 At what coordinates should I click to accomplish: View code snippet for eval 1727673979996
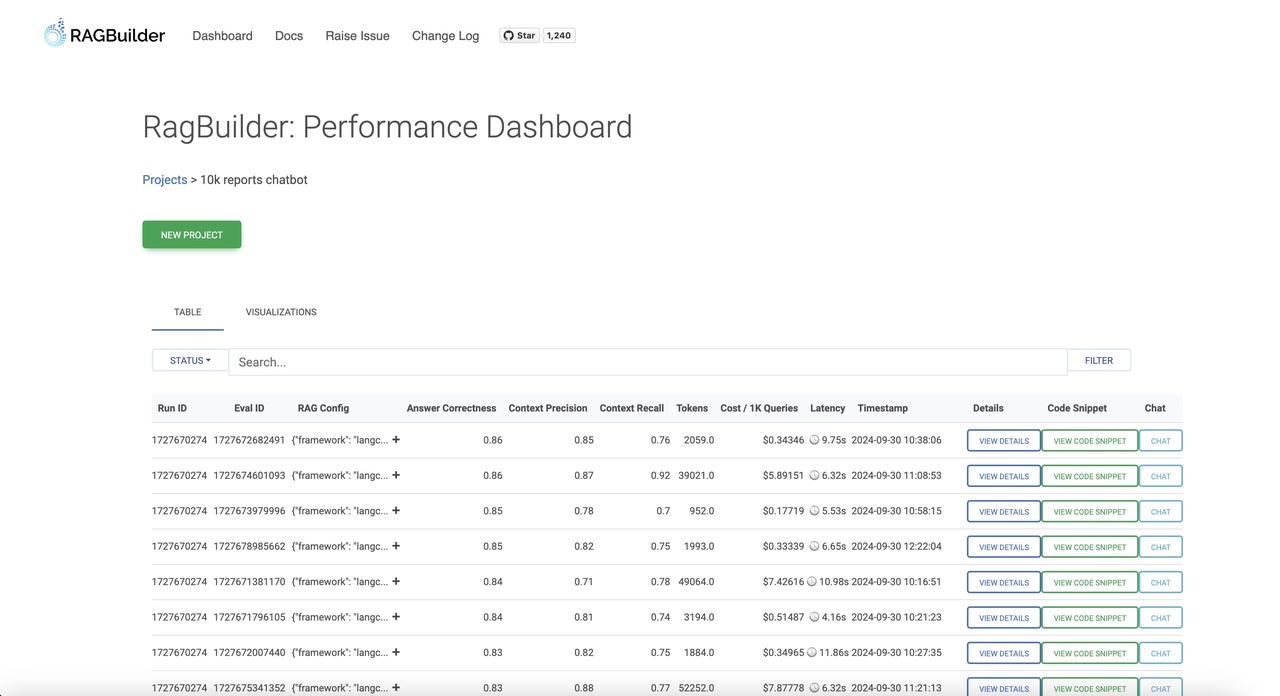[1090, 512]
